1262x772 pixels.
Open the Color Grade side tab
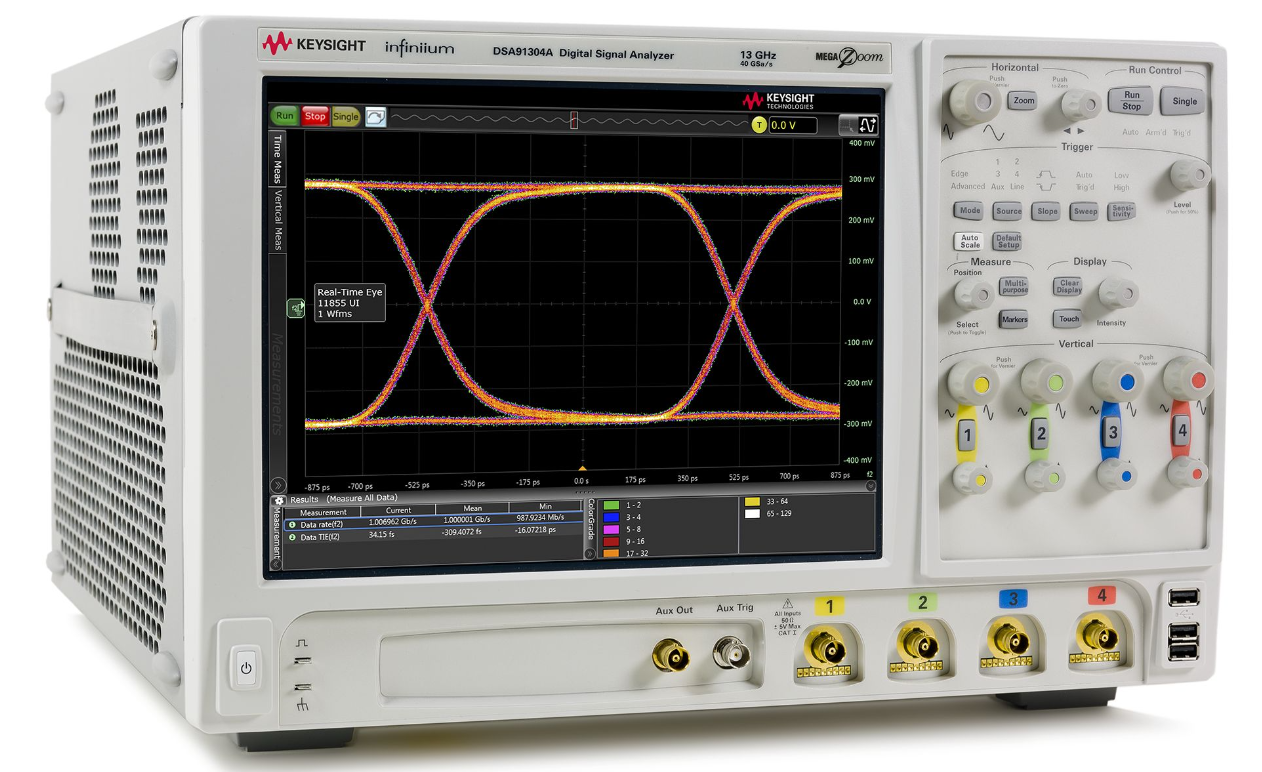pyautogui.click(x=590, y=519)
